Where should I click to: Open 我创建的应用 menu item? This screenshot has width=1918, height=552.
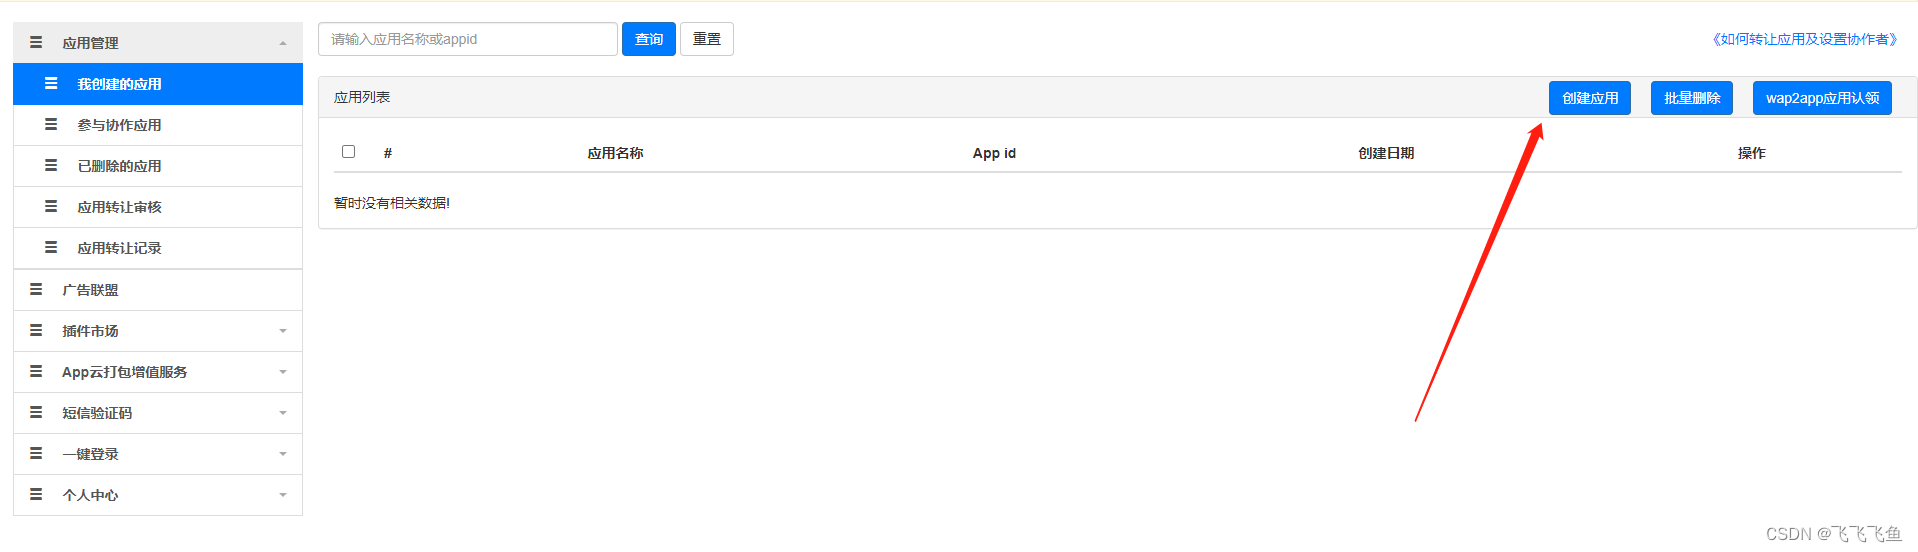tap(119, 84)
